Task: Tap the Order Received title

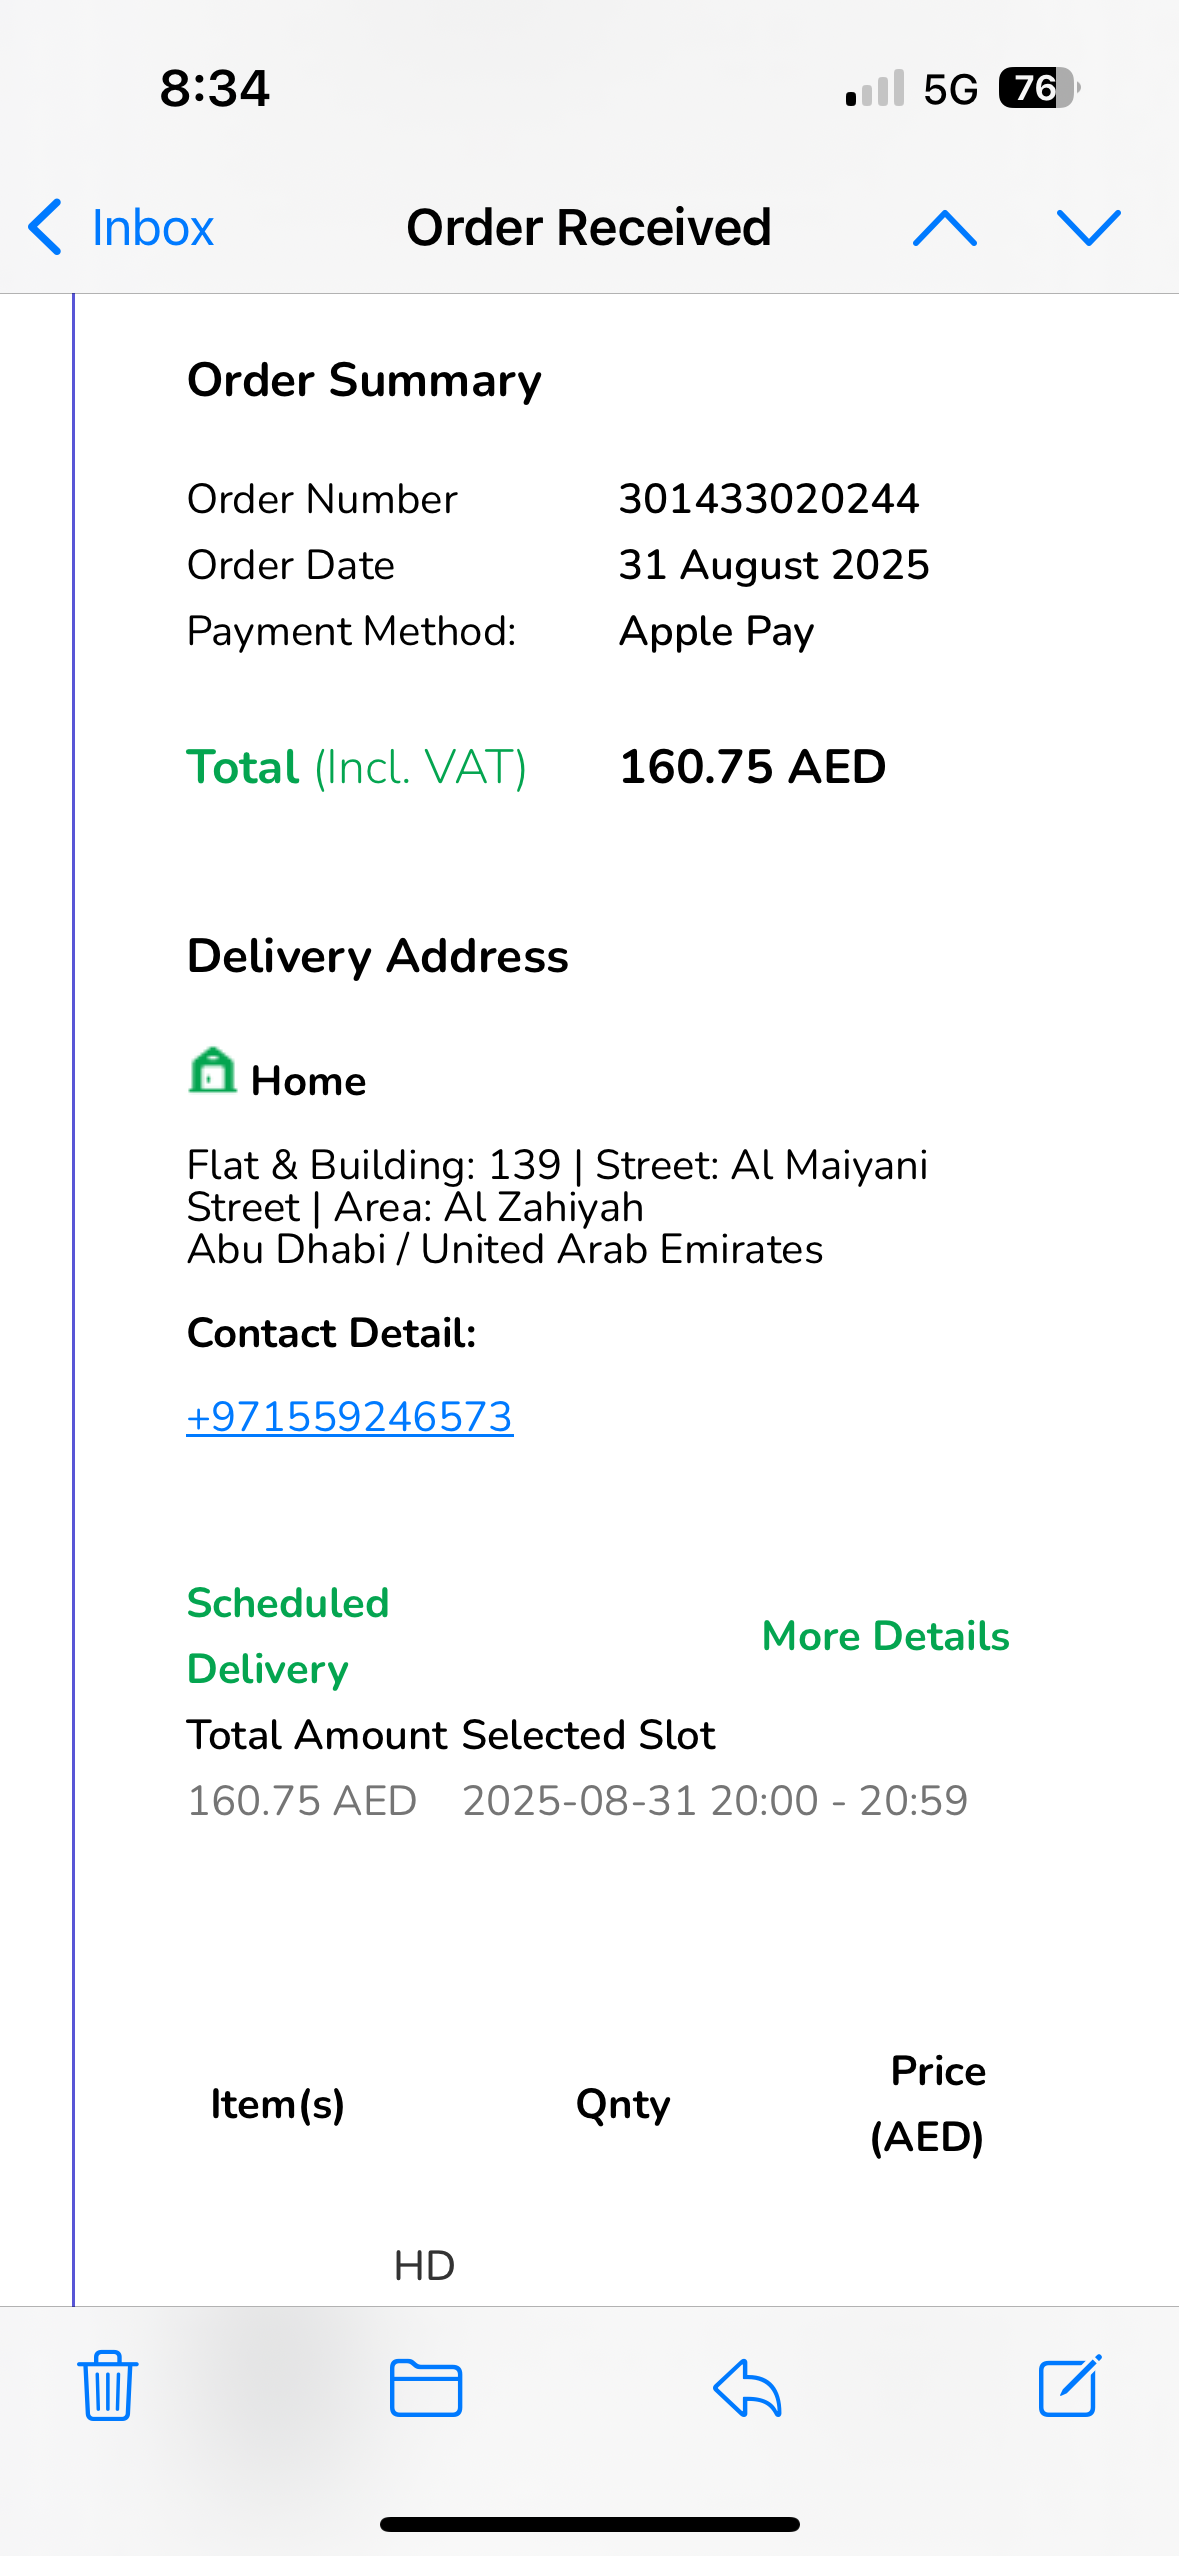Action: pyautogui.click(x=588, y=228)
